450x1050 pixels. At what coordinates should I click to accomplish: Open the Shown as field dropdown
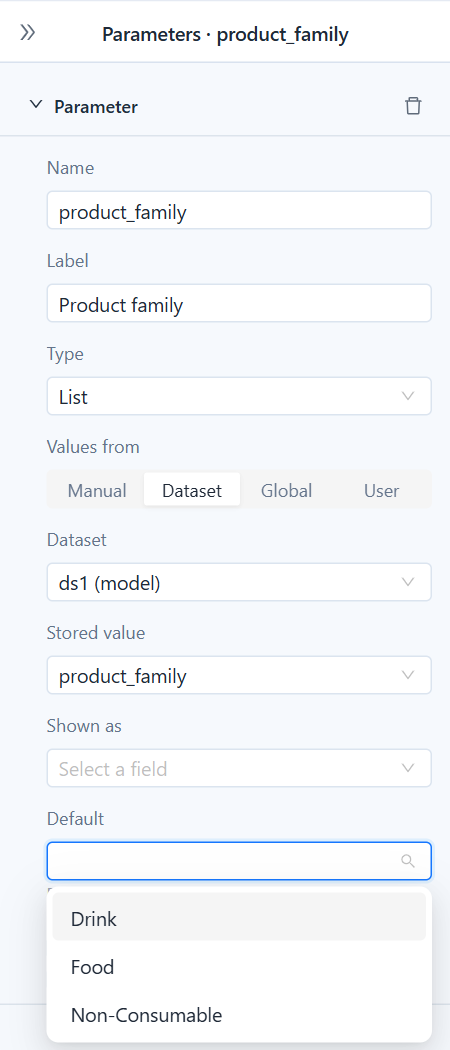pyautogui.click(x=239, y=768)
